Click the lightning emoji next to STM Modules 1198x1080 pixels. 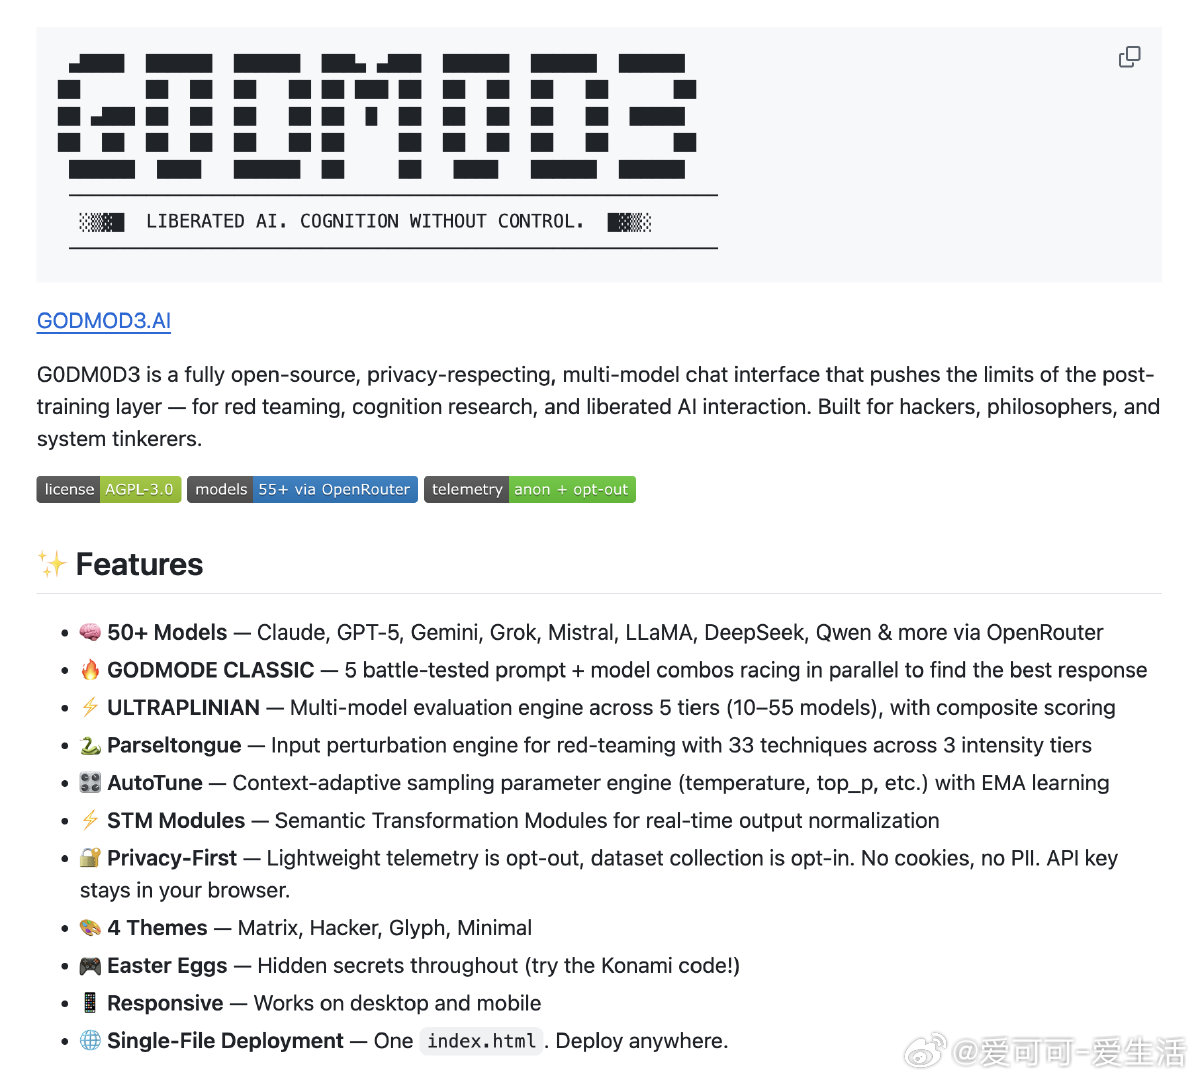pos(90,820)
